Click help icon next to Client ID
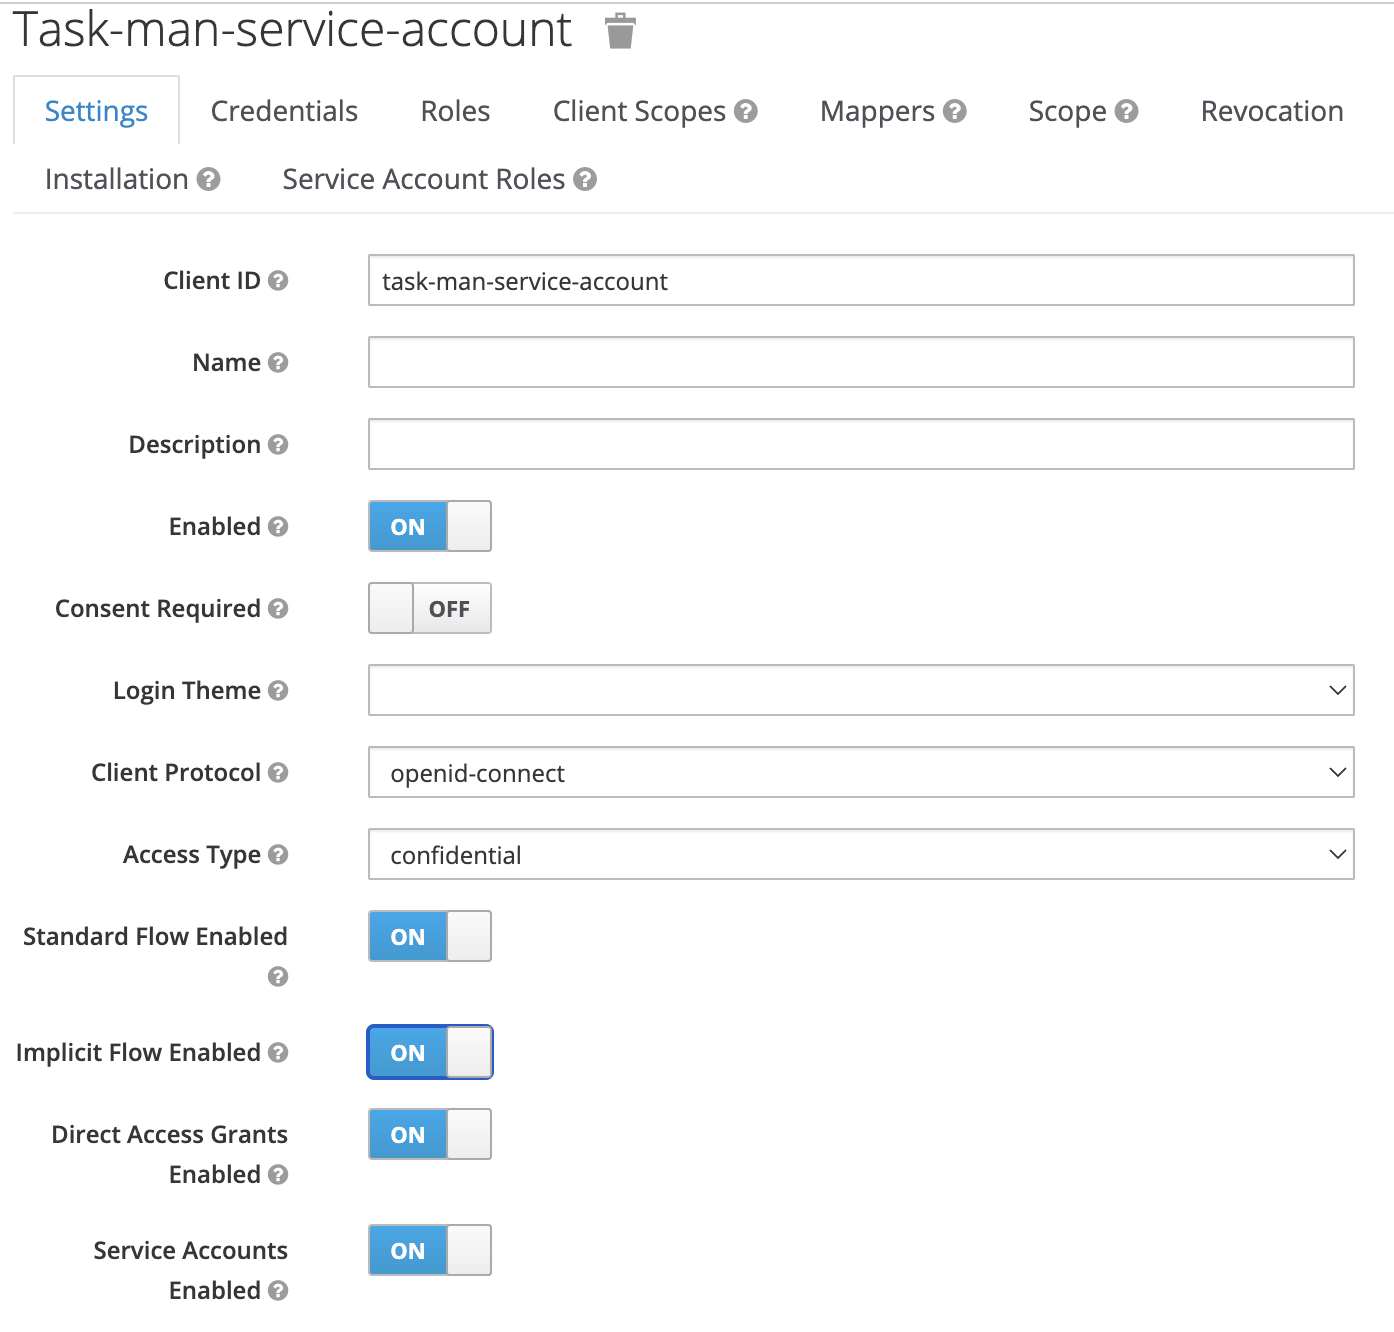The width and height of the screenshot is (1394, 1332). (x=278, y=281)
